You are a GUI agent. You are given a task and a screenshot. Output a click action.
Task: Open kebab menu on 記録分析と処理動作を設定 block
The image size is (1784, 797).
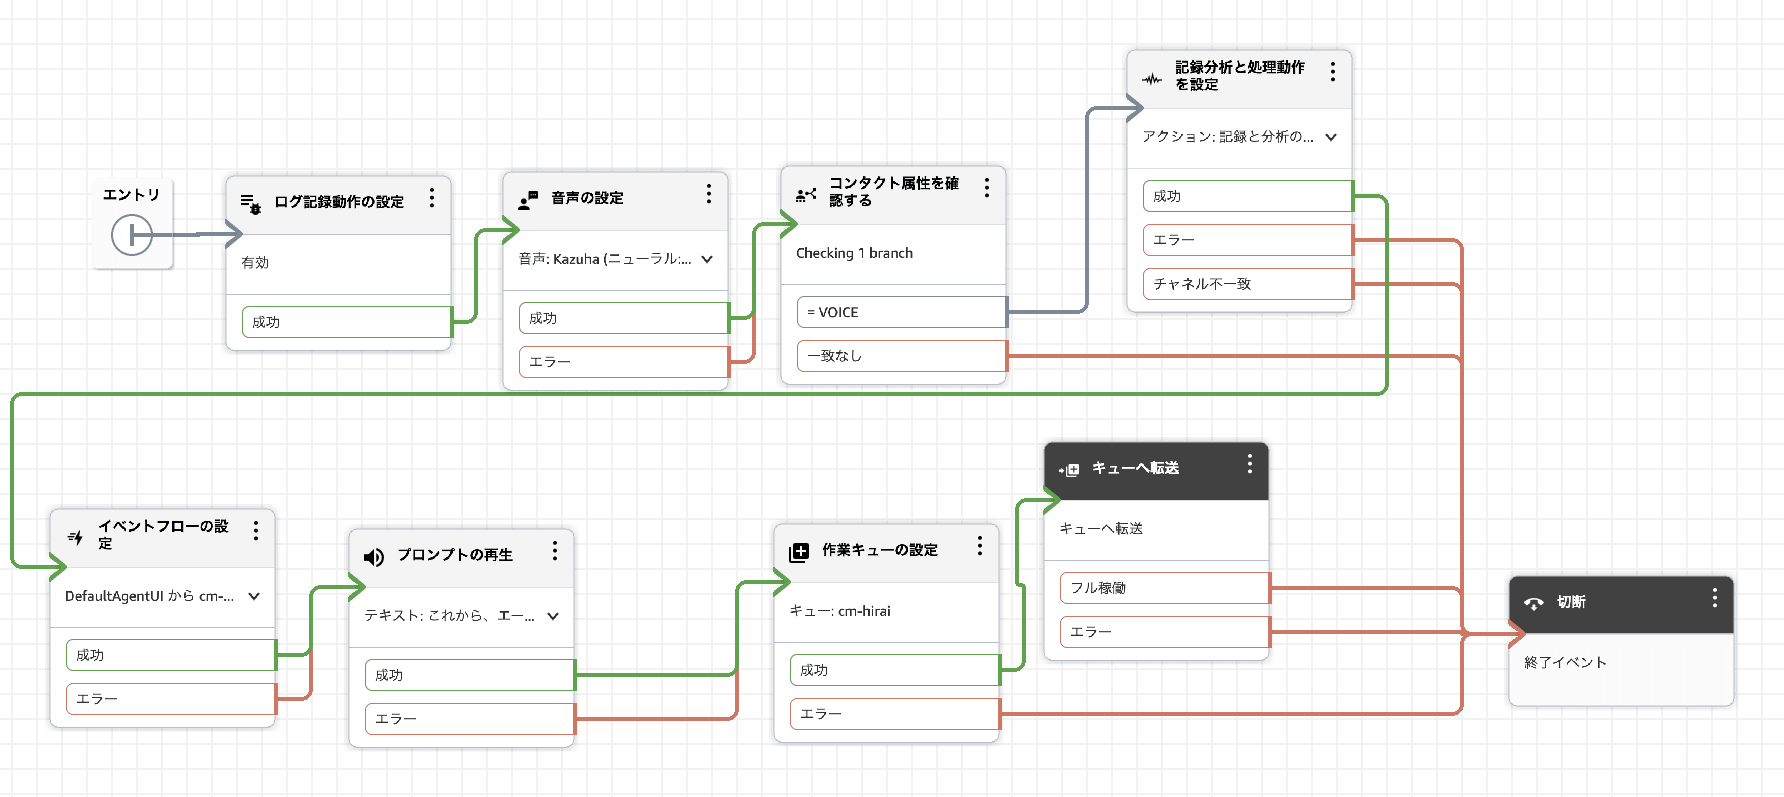[x=1333, y=72]
